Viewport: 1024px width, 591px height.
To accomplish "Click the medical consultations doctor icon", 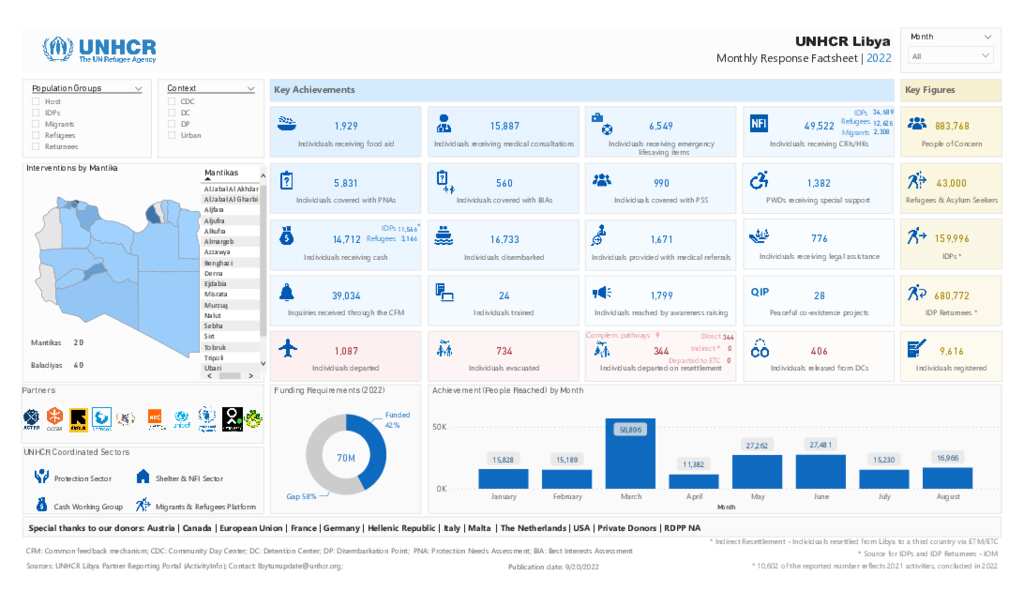I will (443, 124).
